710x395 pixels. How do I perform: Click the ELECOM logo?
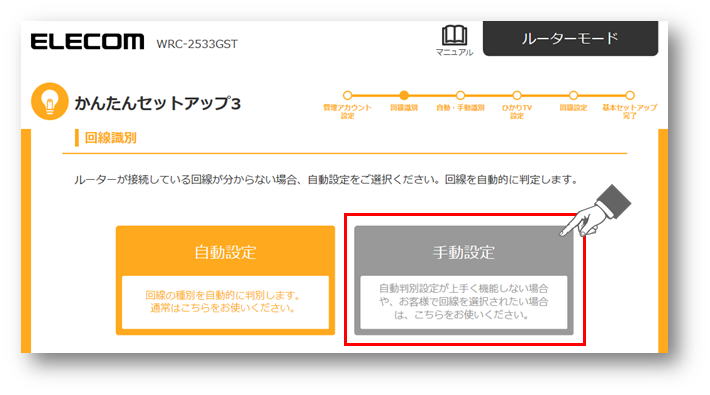click(87, 42)
